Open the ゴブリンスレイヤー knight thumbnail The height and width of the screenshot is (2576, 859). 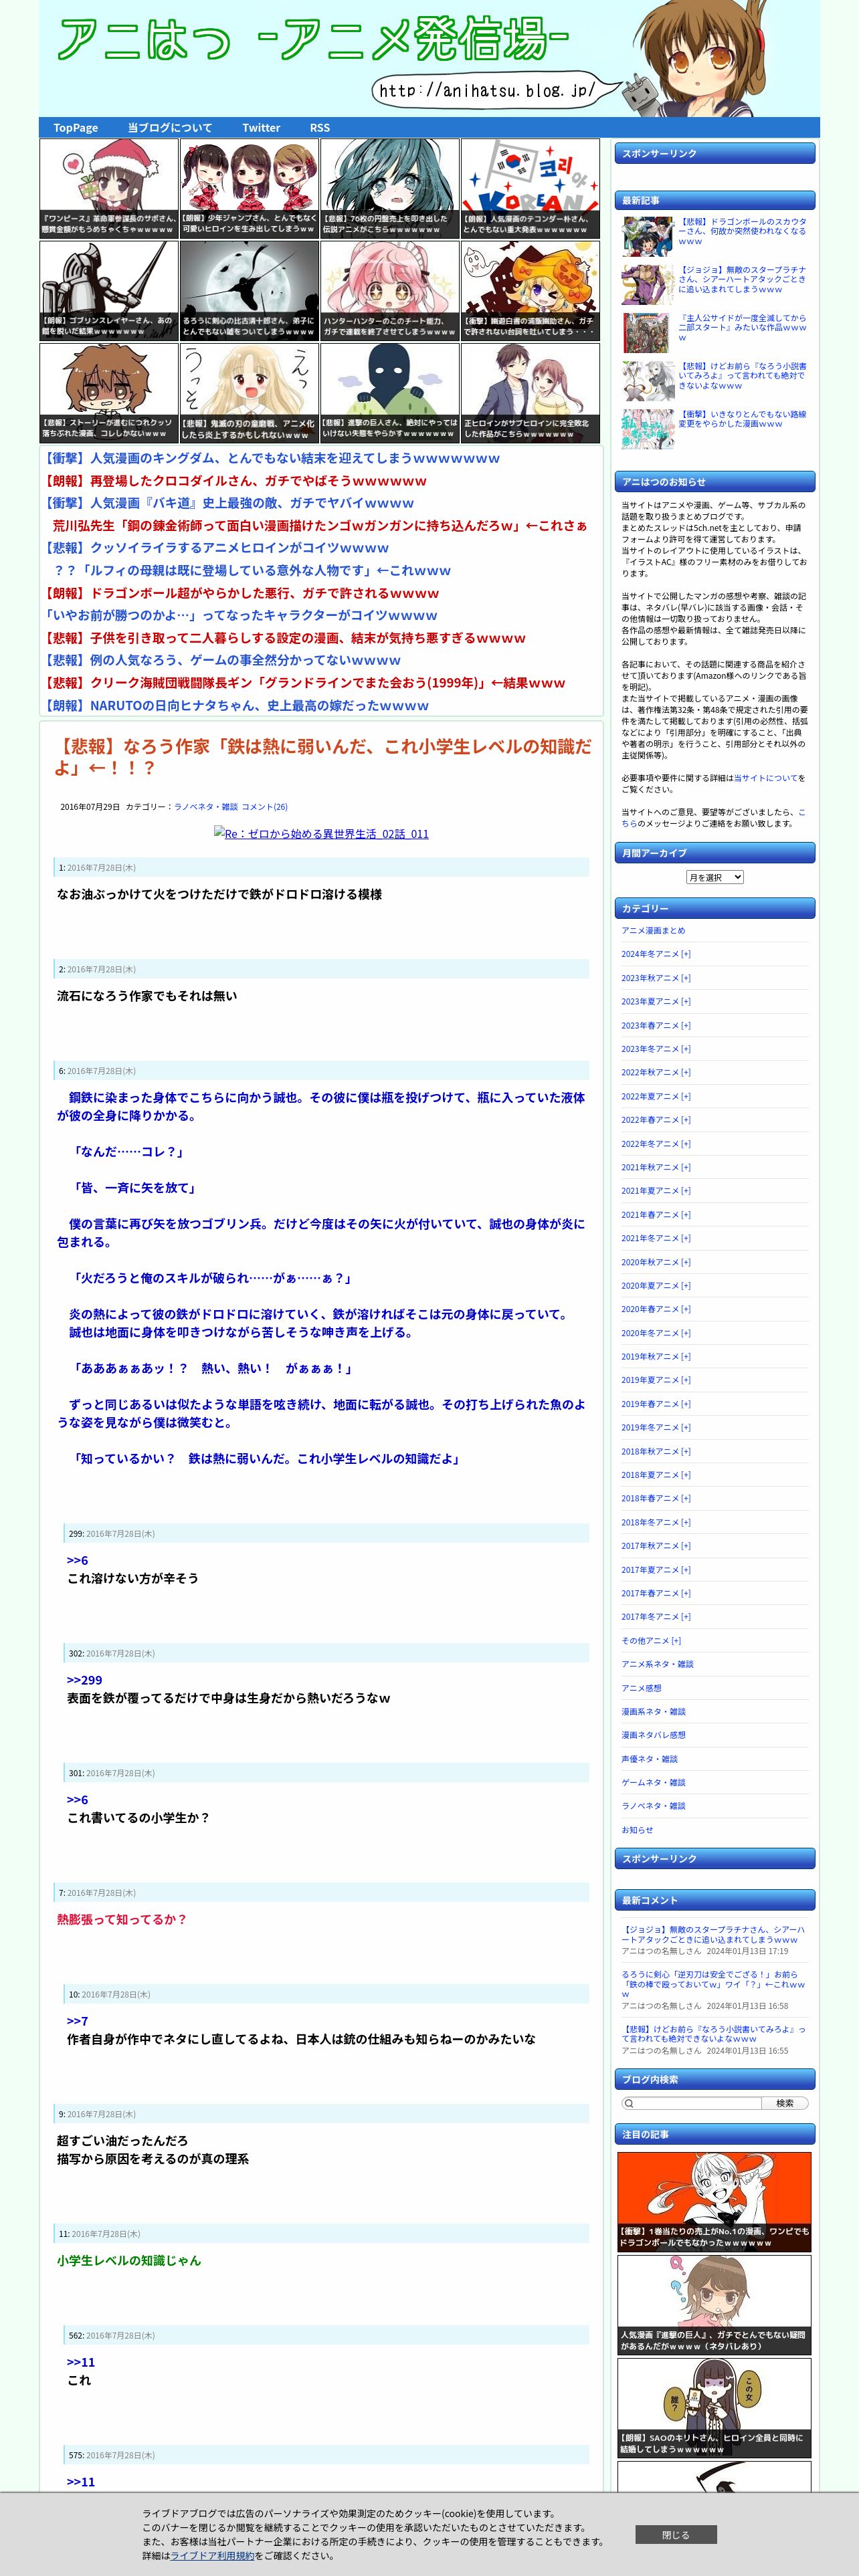(x=109, y=291)
